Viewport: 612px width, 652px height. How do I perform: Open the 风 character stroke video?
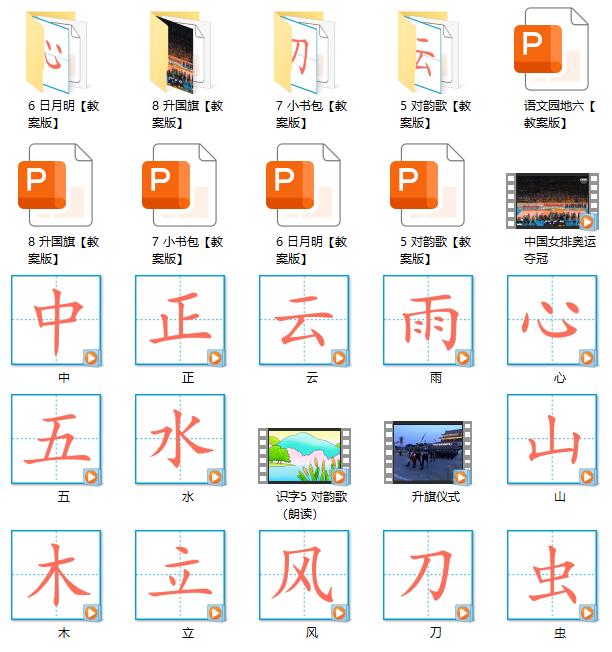304,576
